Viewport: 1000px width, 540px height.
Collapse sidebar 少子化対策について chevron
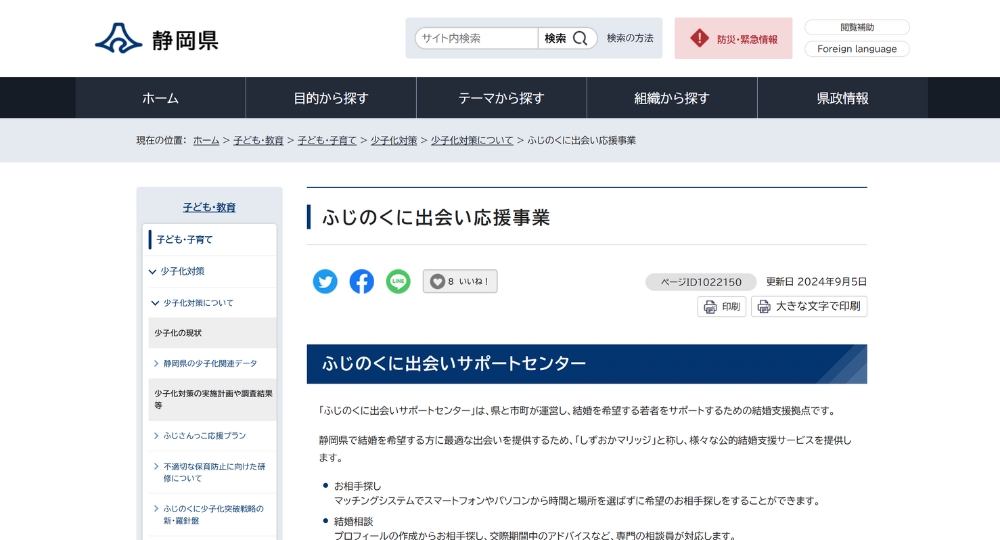click(155, 303)
